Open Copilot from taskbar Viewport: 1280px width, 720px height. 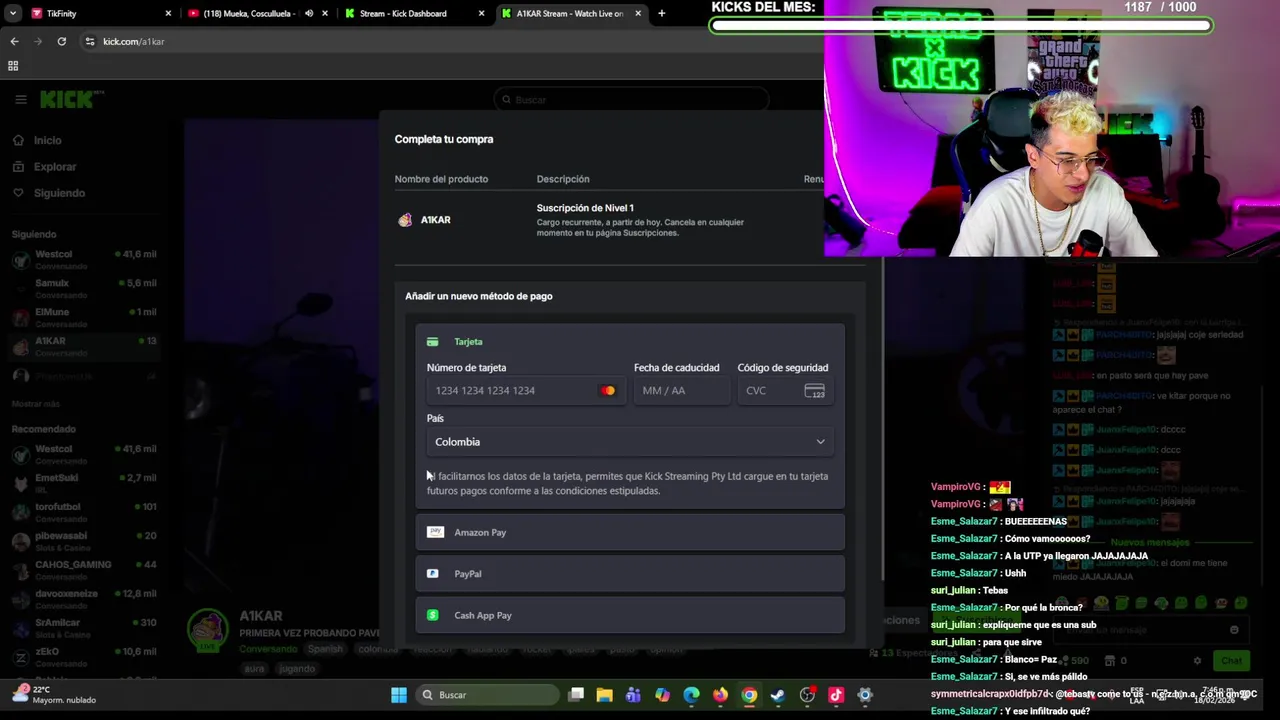coord(662,695)
